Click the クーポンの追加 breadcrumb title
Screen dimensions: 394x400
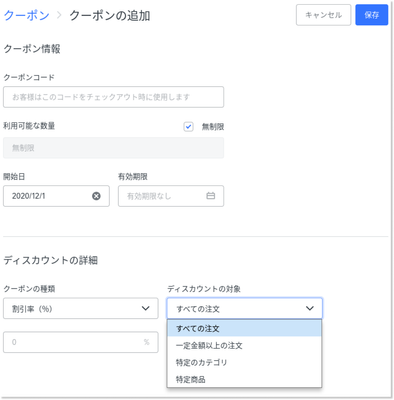click(110, 15)
